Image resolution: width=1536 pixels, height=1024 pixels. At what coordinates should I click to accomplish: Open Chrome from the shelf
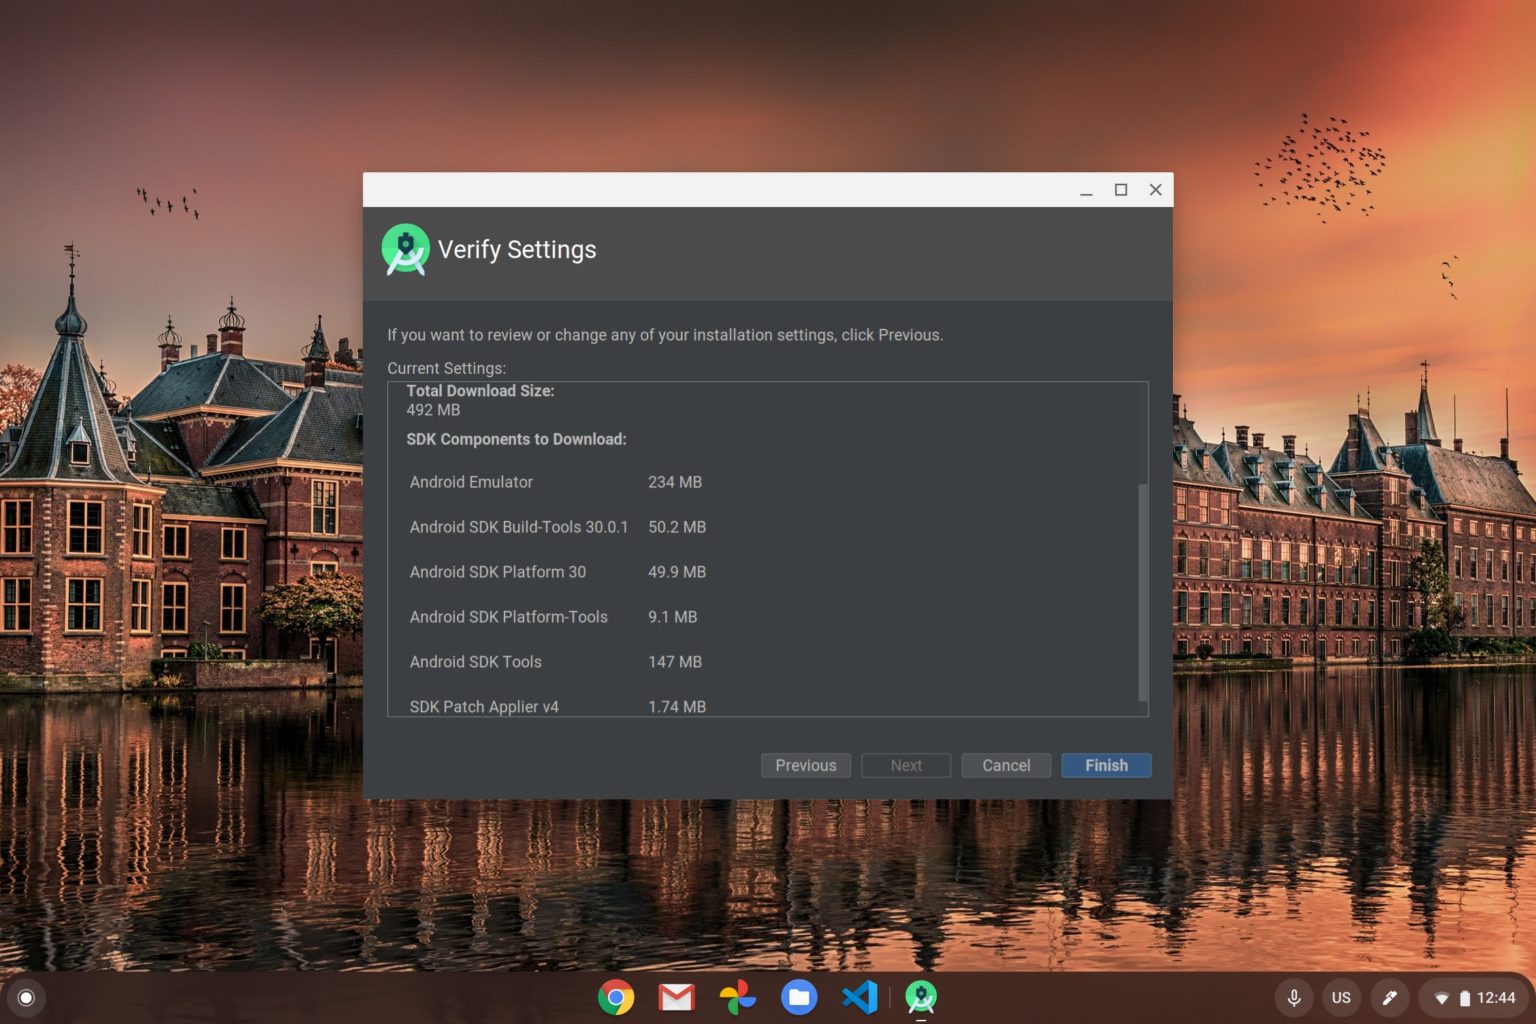click(x=617, y=997)
